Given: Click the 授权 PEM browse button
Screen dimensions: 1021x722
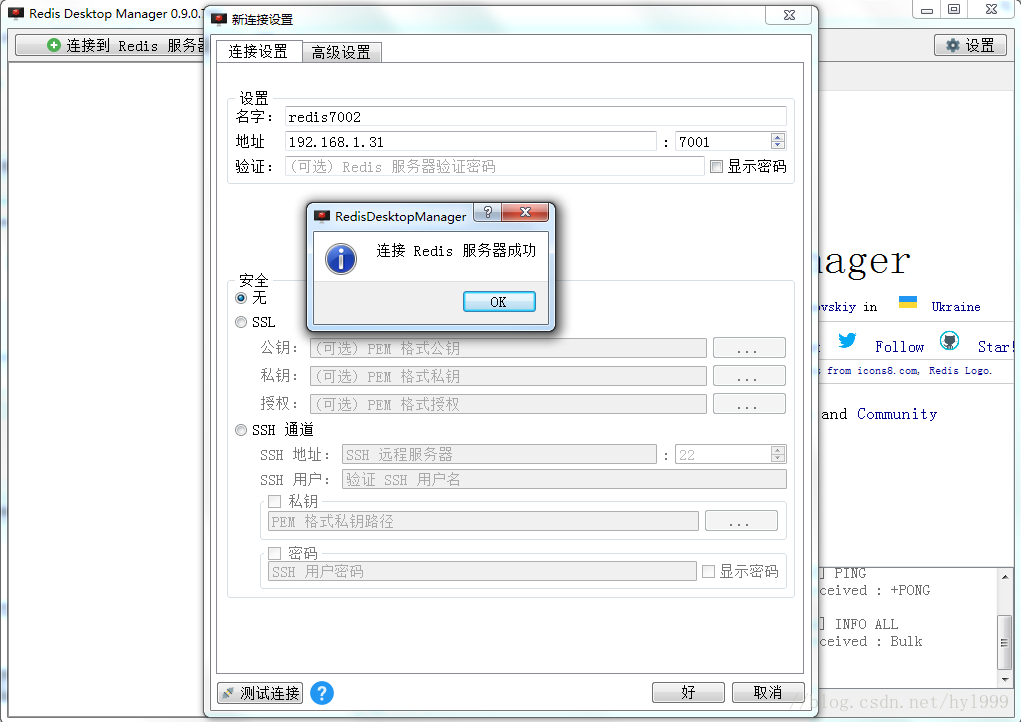Looking at the screenshot, I should point(749,402).
